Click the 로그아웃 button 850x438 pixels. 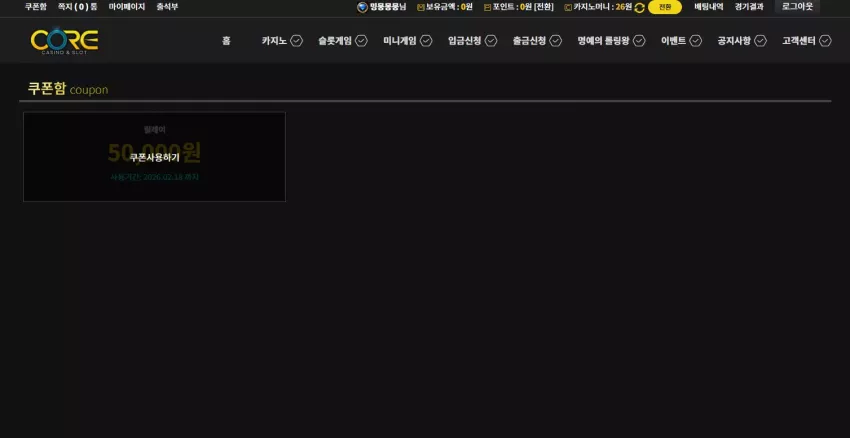point(797,7)
